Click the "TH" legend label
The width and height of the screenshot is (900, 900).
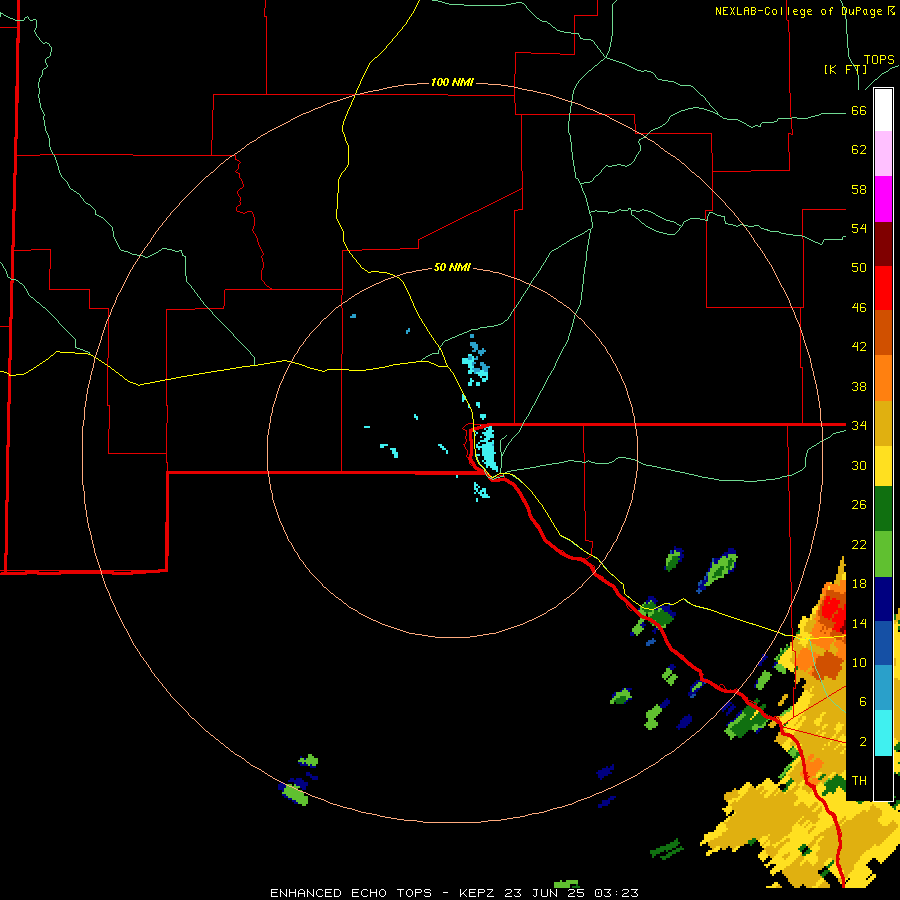click(859, 781)
